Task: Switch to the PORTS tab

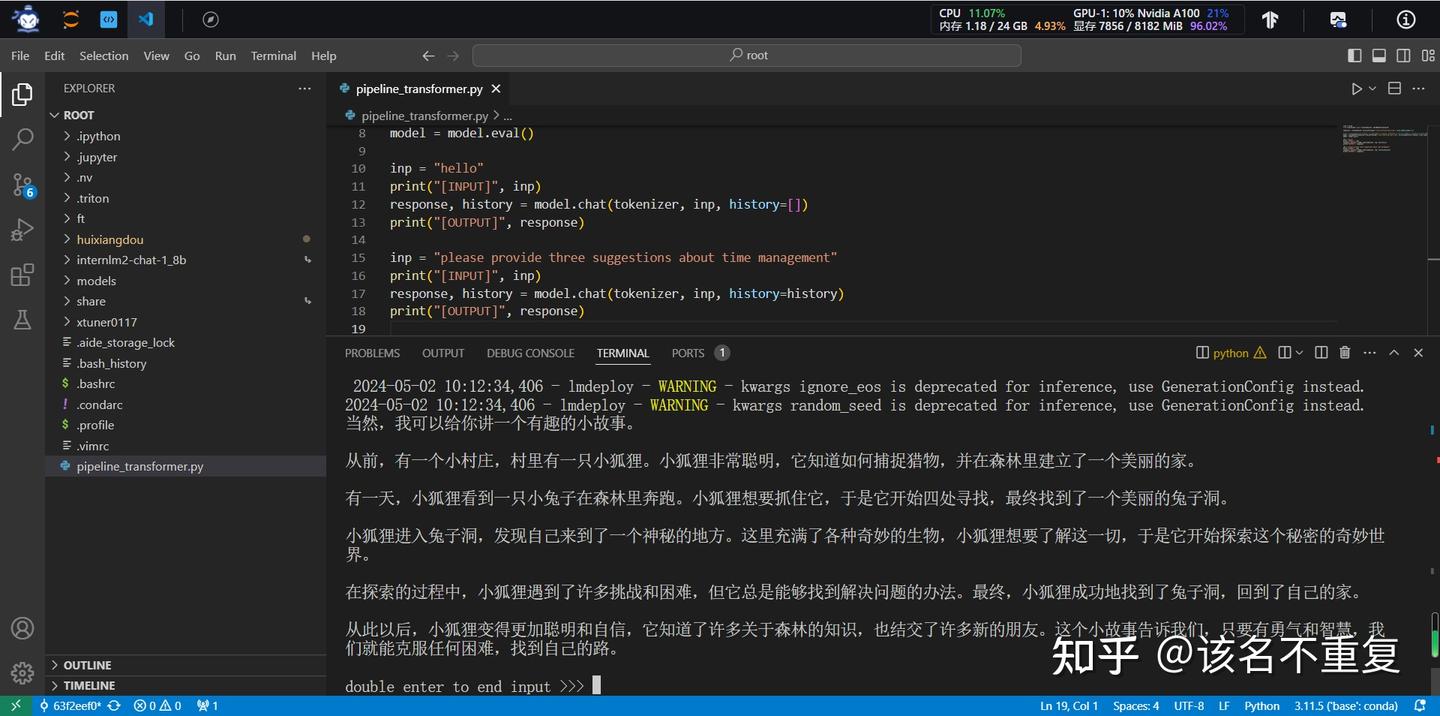Action: (x=687, y=352)
